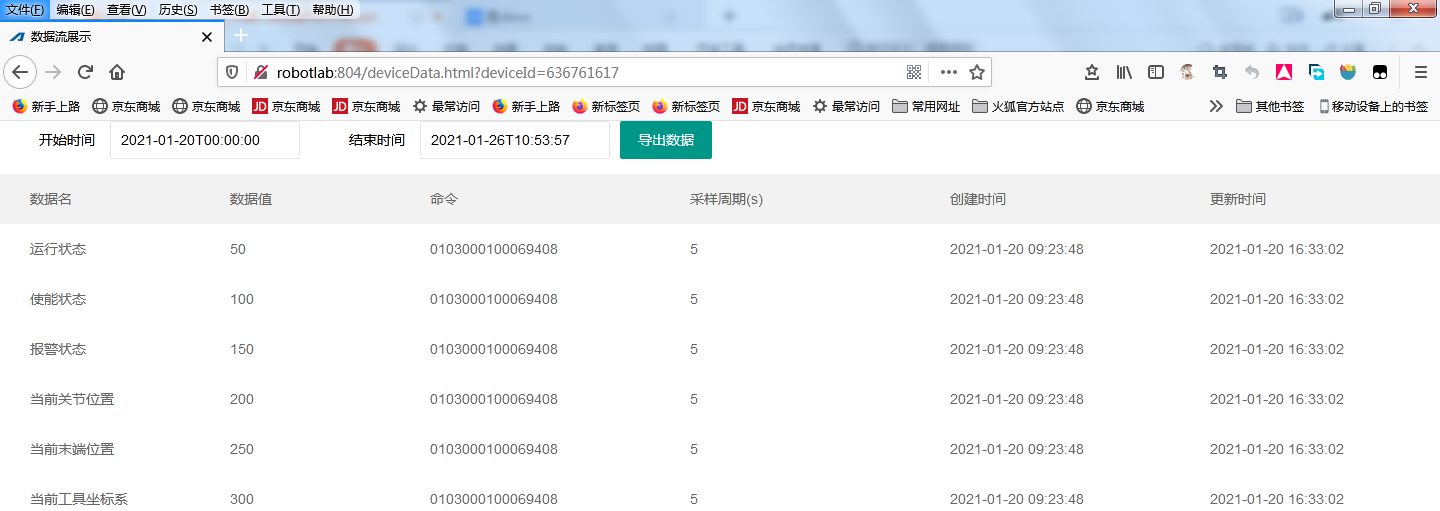Toggle the sidebar view icon
The image size is (1440, 511).
pos(1156,72)
